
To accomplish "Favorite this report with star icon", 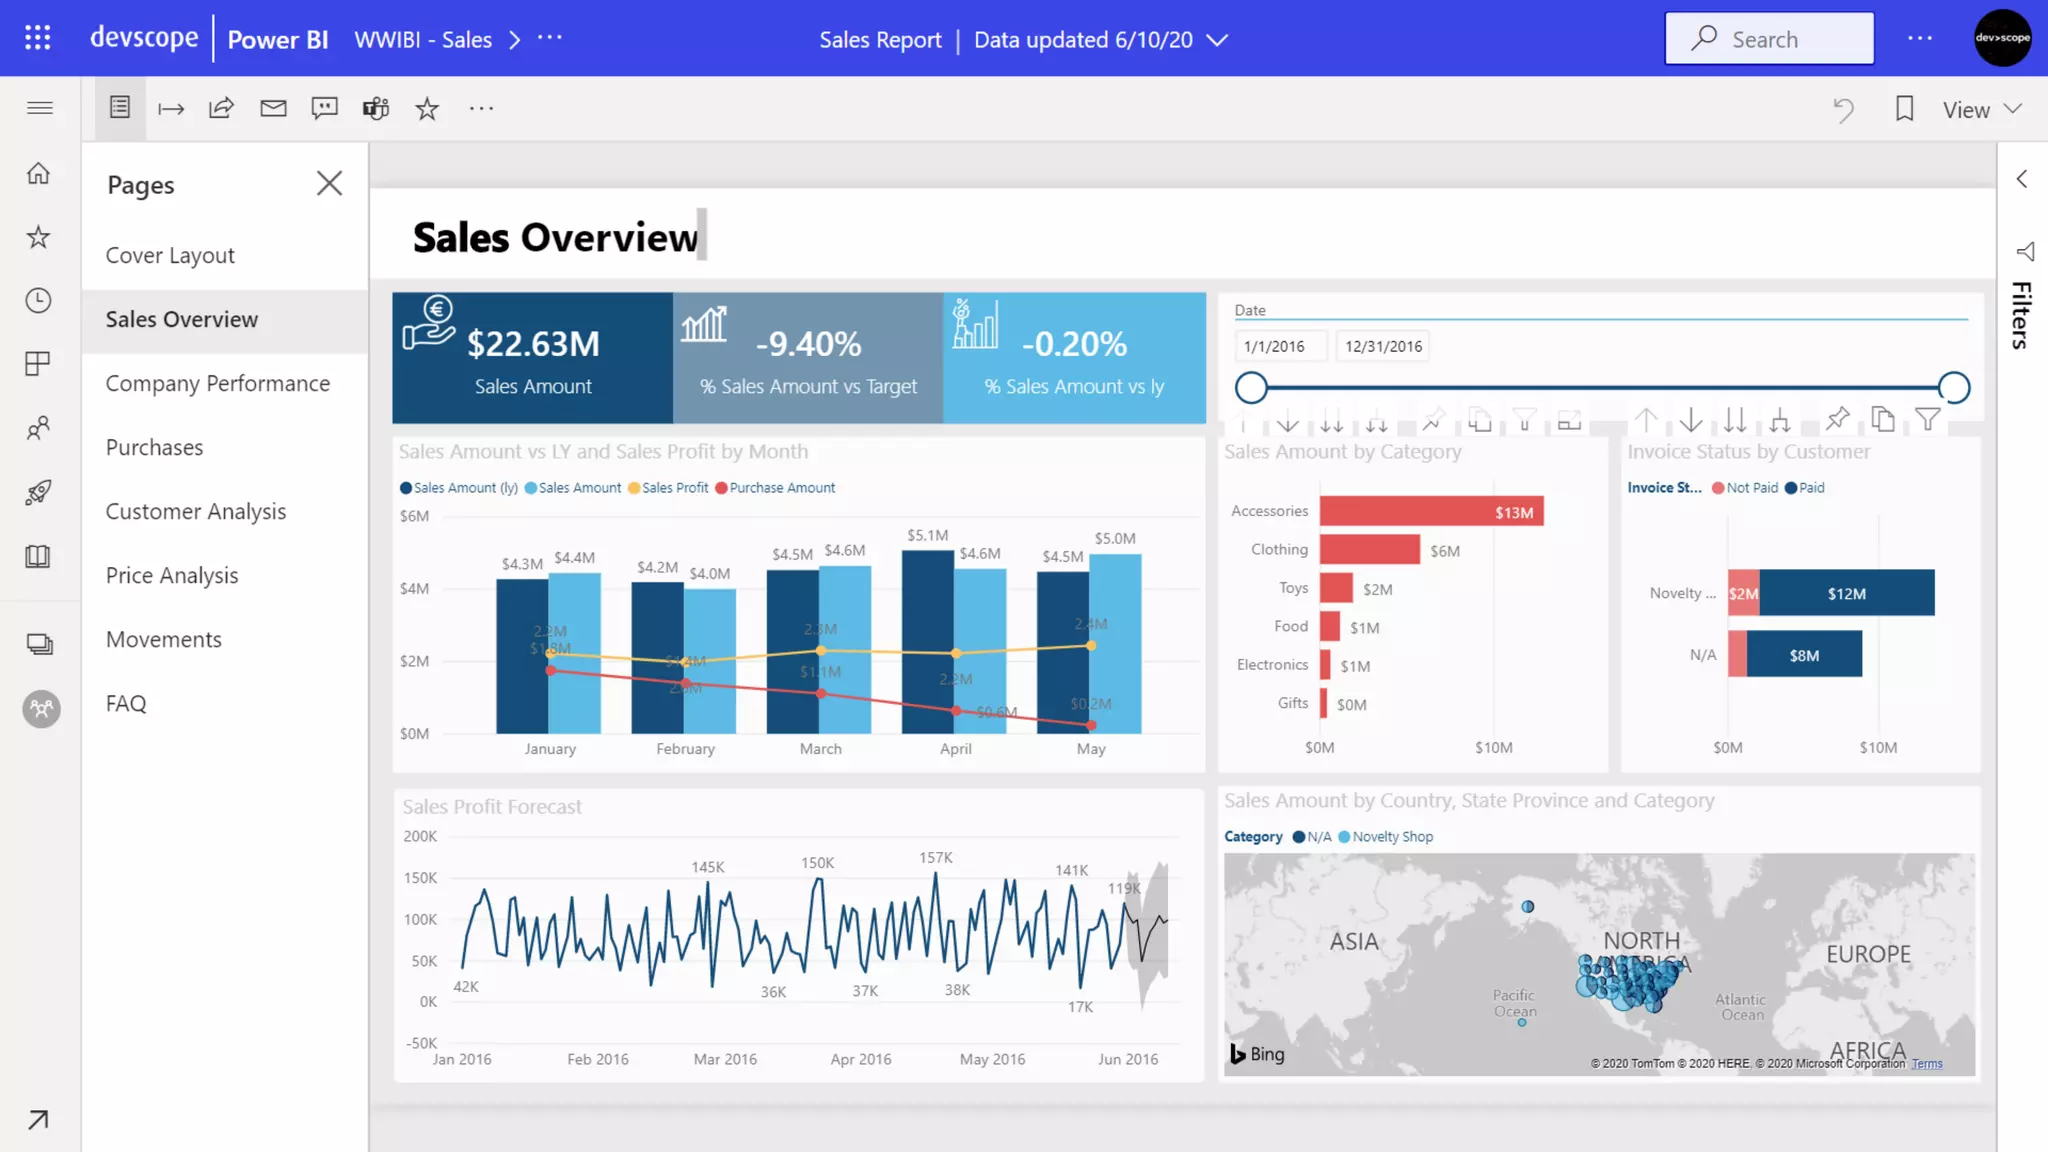I will [427, 108].
